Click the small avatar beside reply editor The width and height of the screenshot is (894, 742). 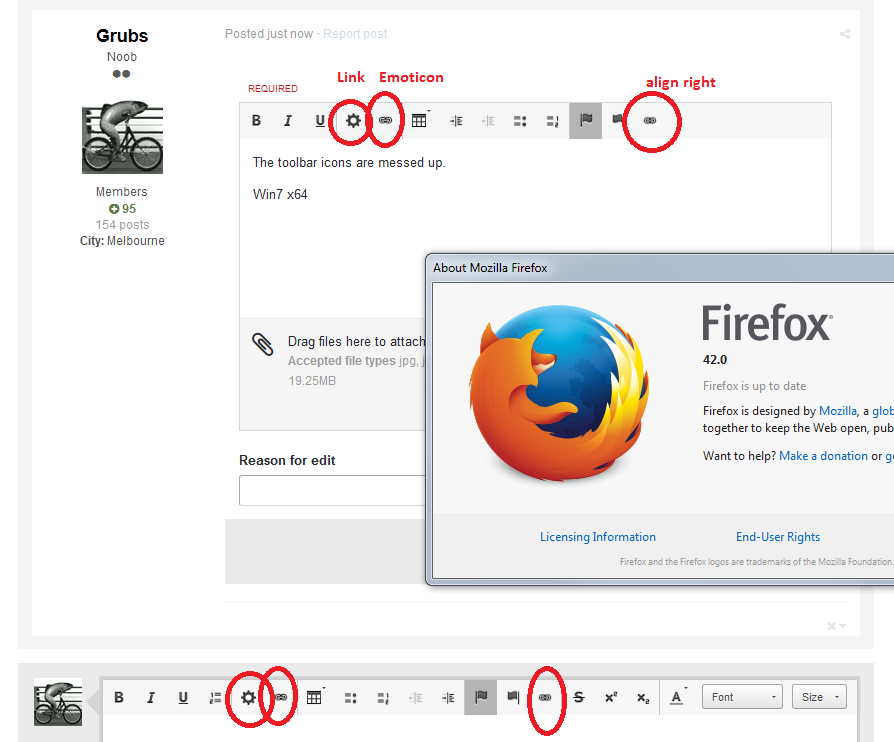[x=58, y=702]
